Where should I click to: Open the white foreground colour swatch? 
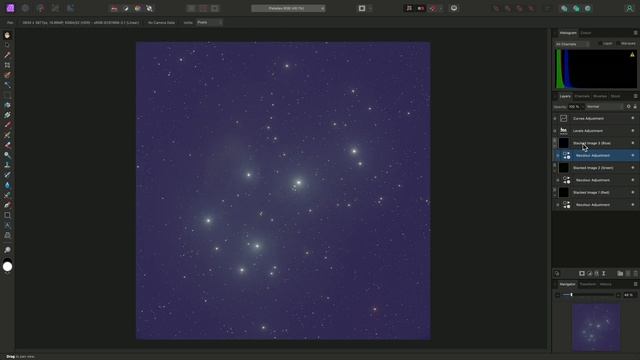pyautogui.click(x=7, y=267)
